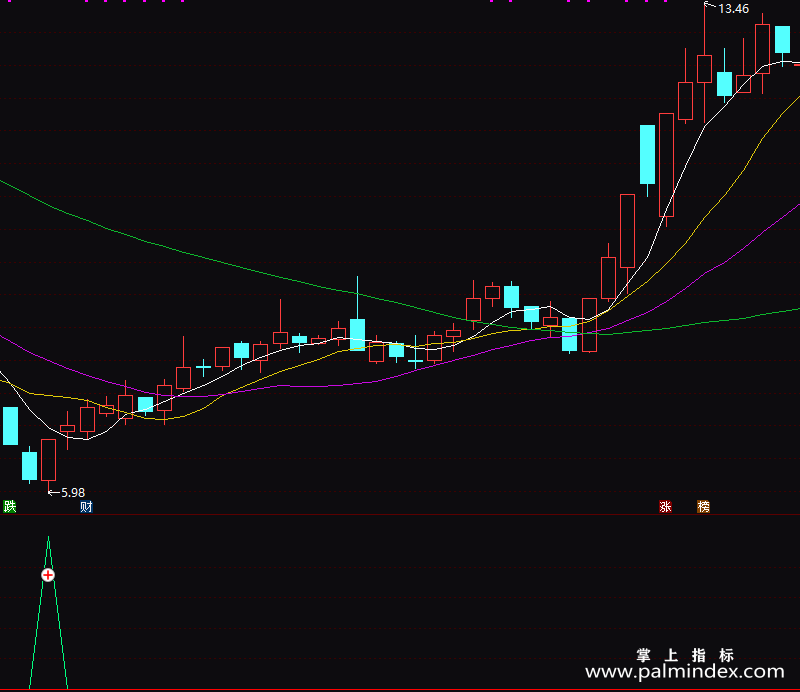Click the 5.98 low price label
Viewport: 800px width, 692px height.
[x=73, y=492]
